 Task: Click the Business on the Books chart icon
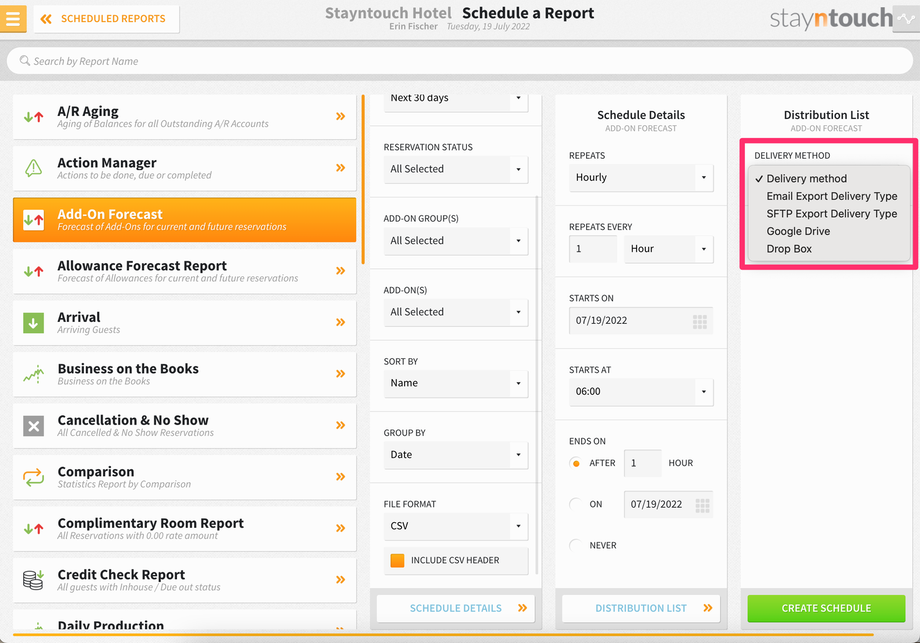tap(33, 374)
